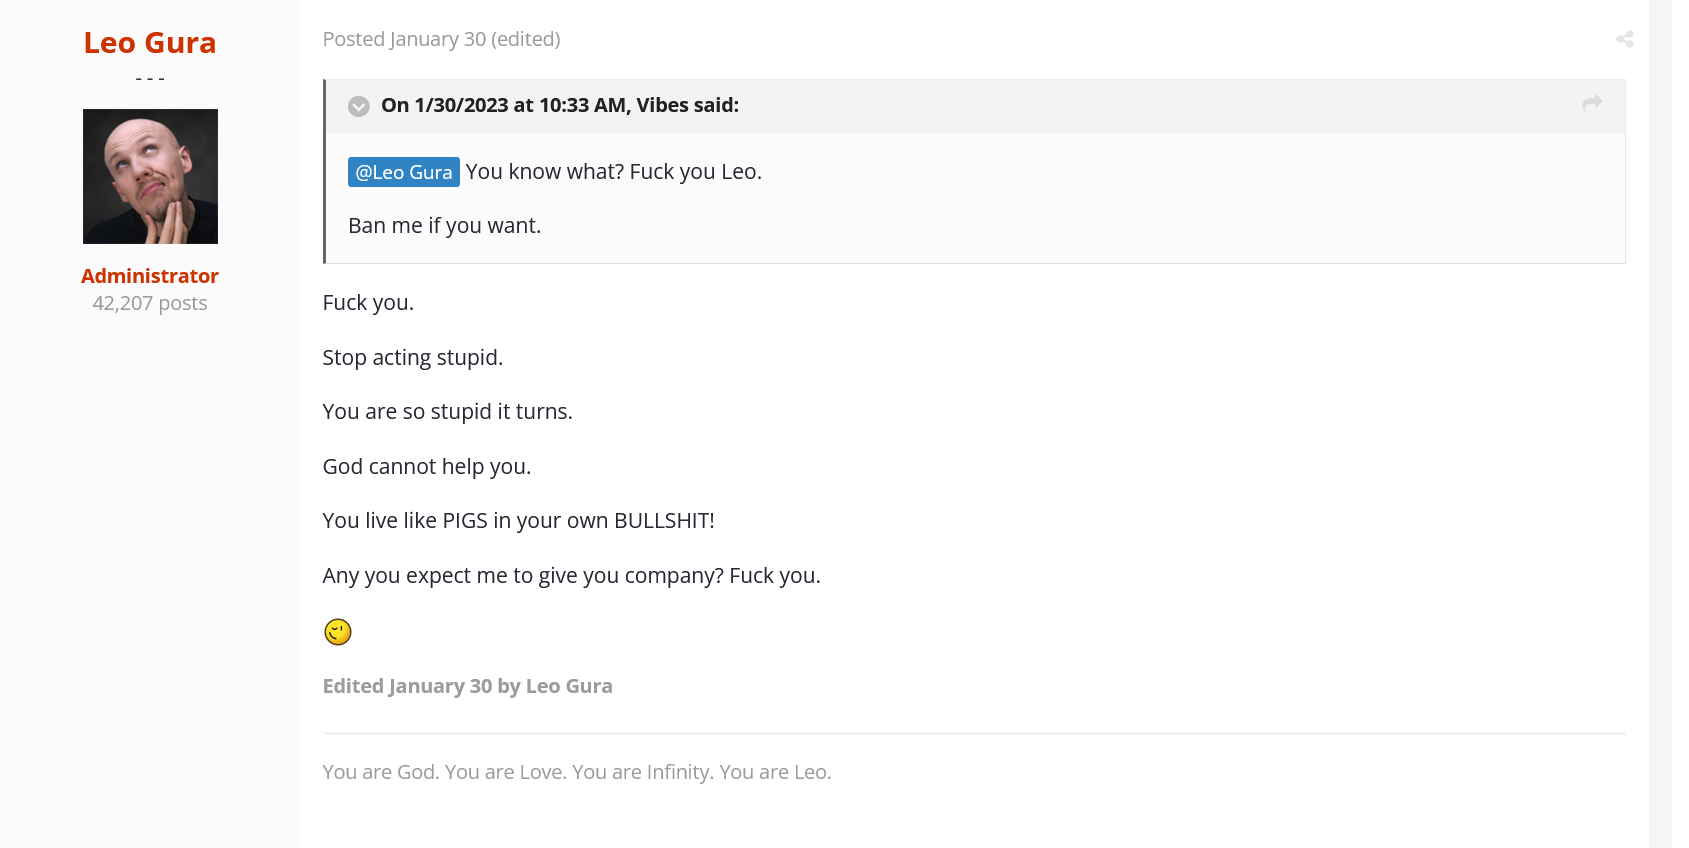Screen dimensions: 1689x848
Task: Click the signature text below the post
Action: [x=576, y=772]
